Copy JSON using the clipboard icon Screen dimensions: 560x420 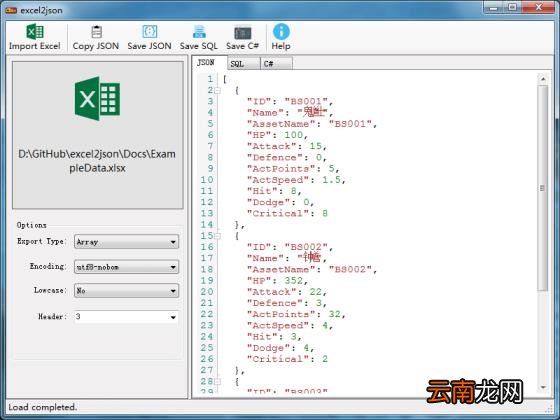coord(96,32)
